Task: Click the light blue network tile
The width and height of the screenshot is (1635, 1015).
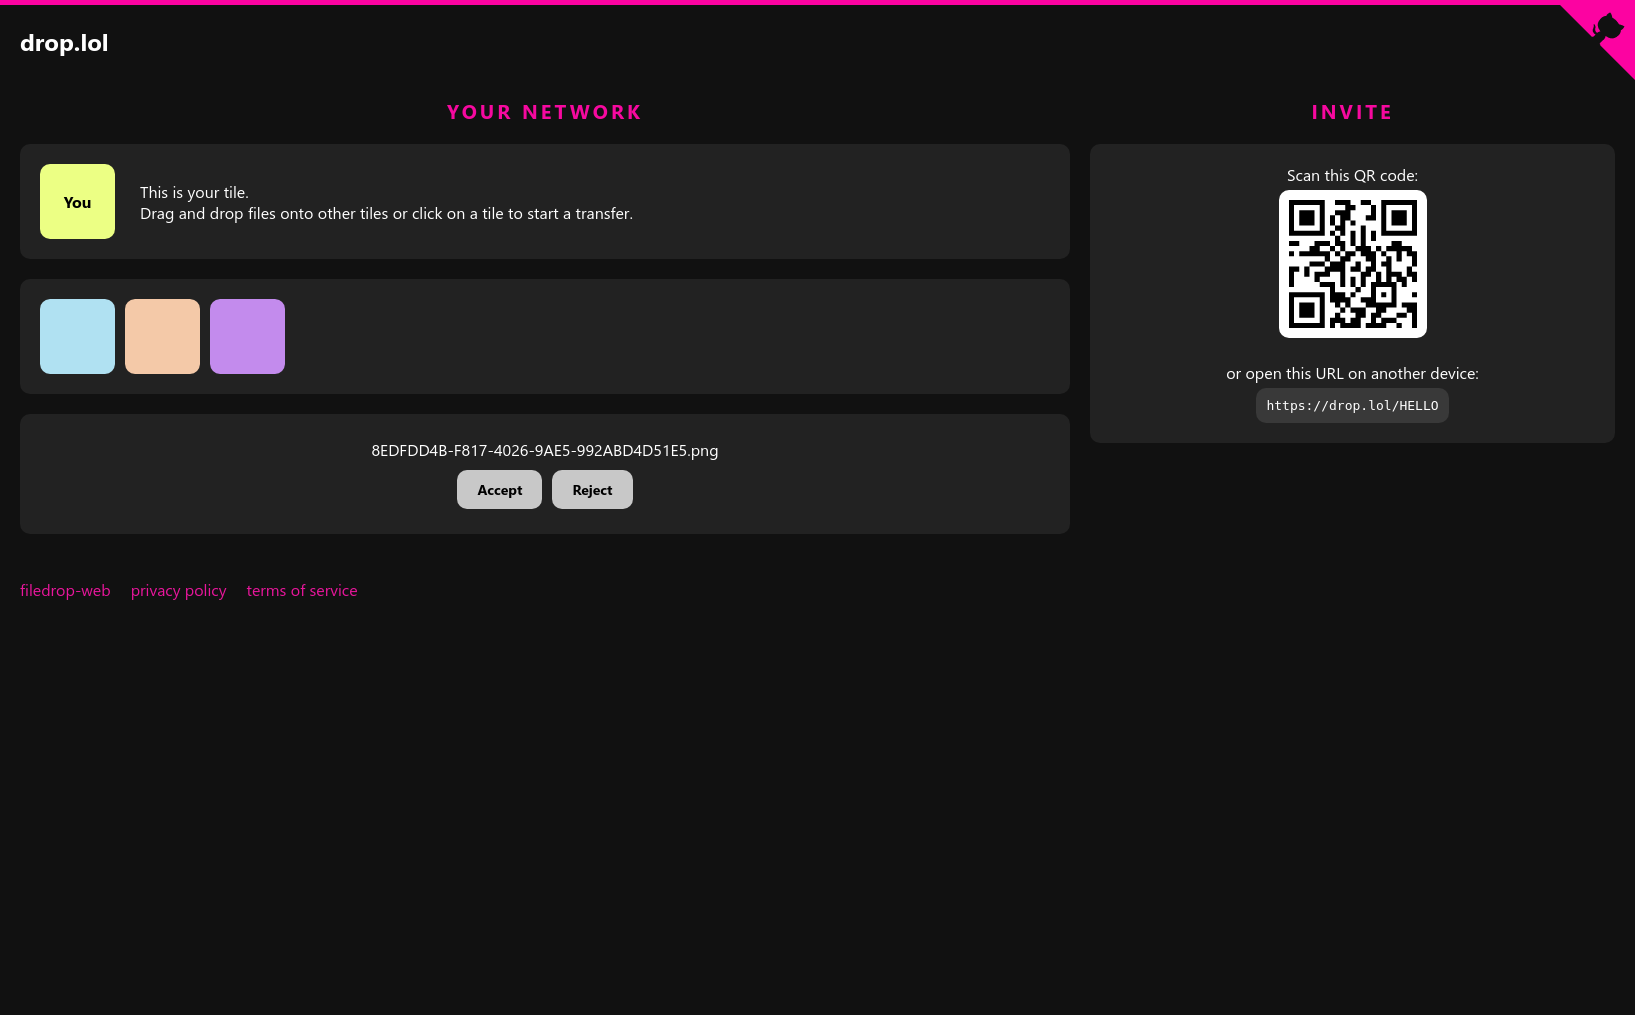Action: [x=77, y=337]
